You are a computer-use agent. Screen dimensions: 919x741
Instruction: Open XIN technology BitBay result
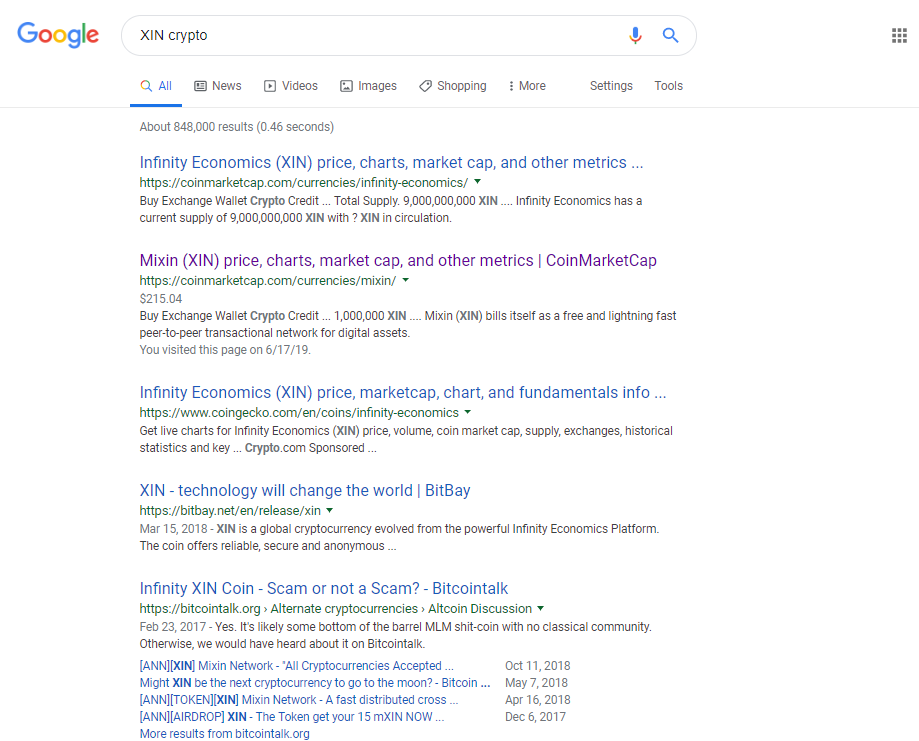point(305,490)
